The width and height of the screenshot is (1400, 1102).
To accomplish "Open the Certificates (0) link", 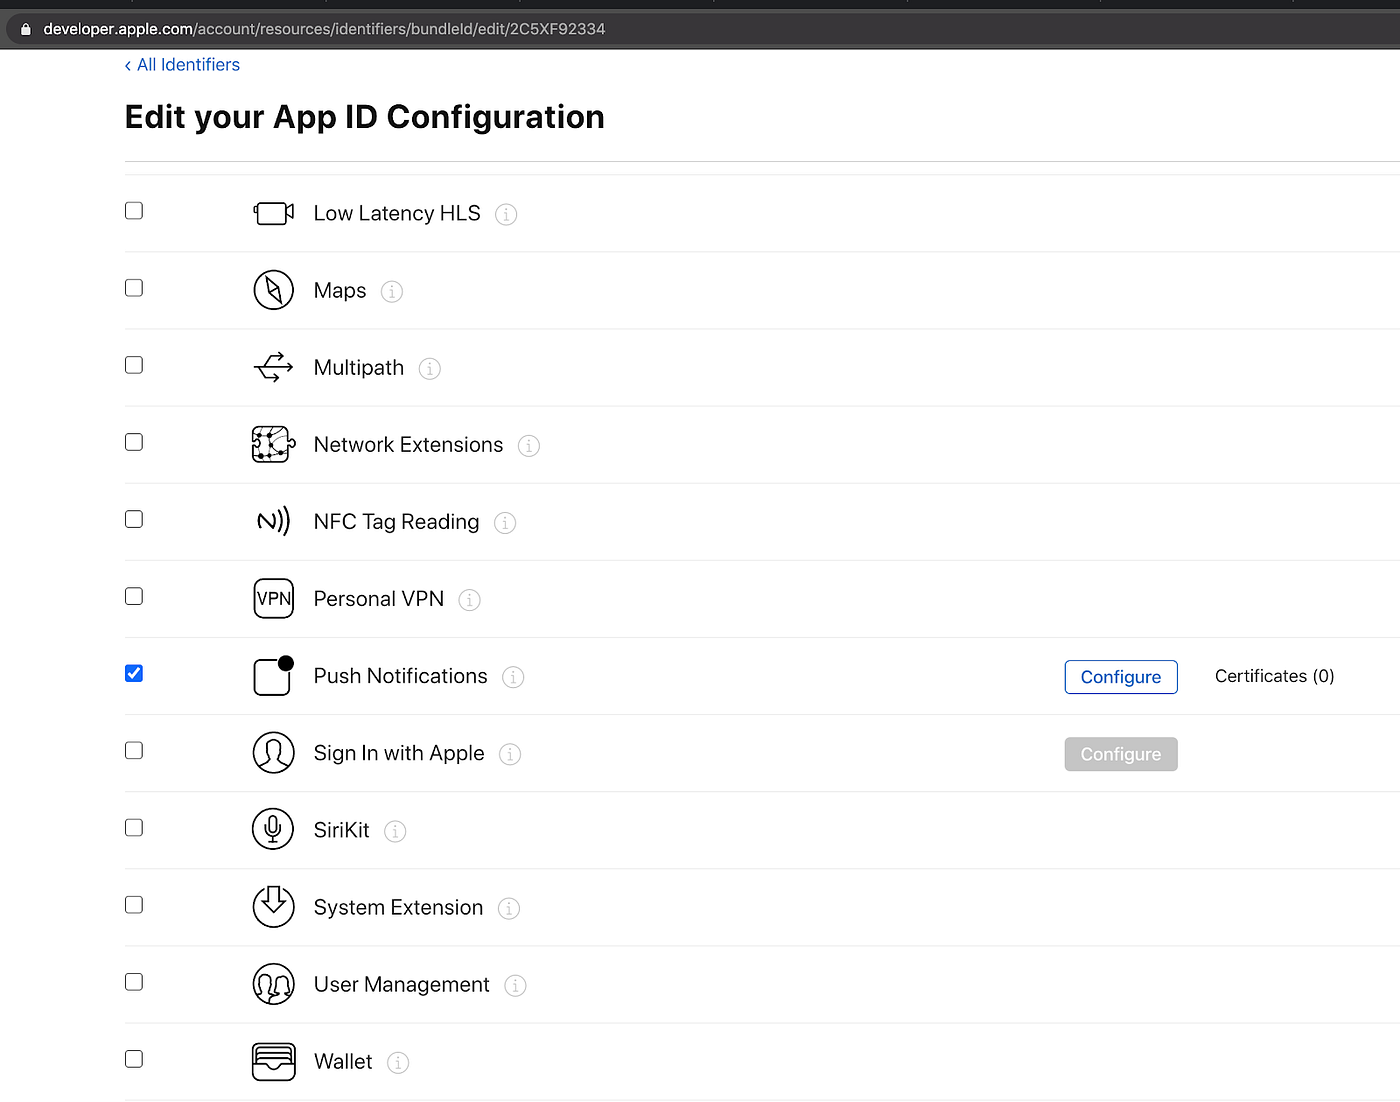I will (x=1273, y=676).
